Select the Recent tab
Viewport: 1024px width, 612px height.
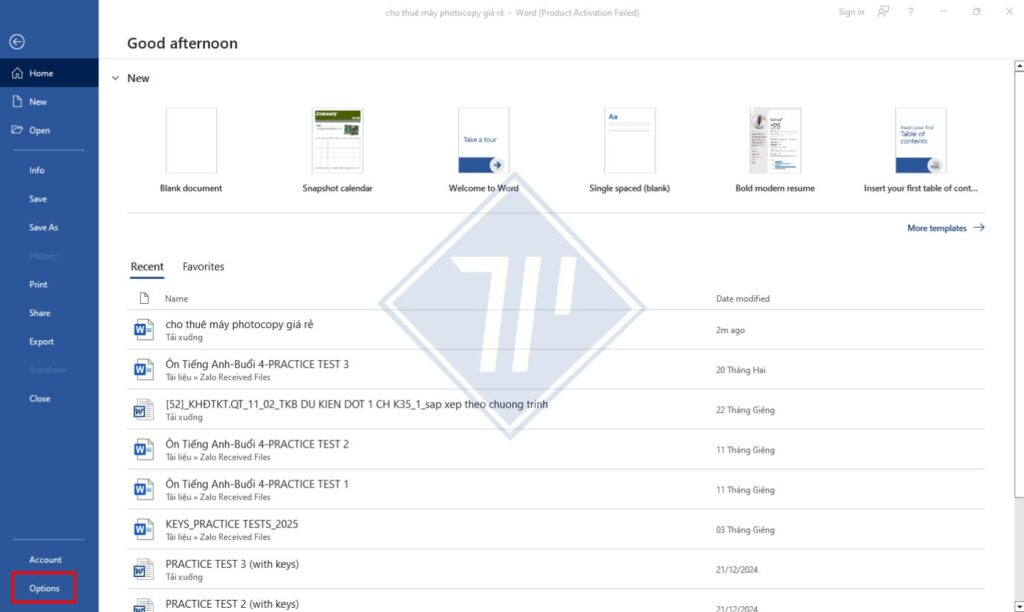pyautogui.click(x=147, y=267)
